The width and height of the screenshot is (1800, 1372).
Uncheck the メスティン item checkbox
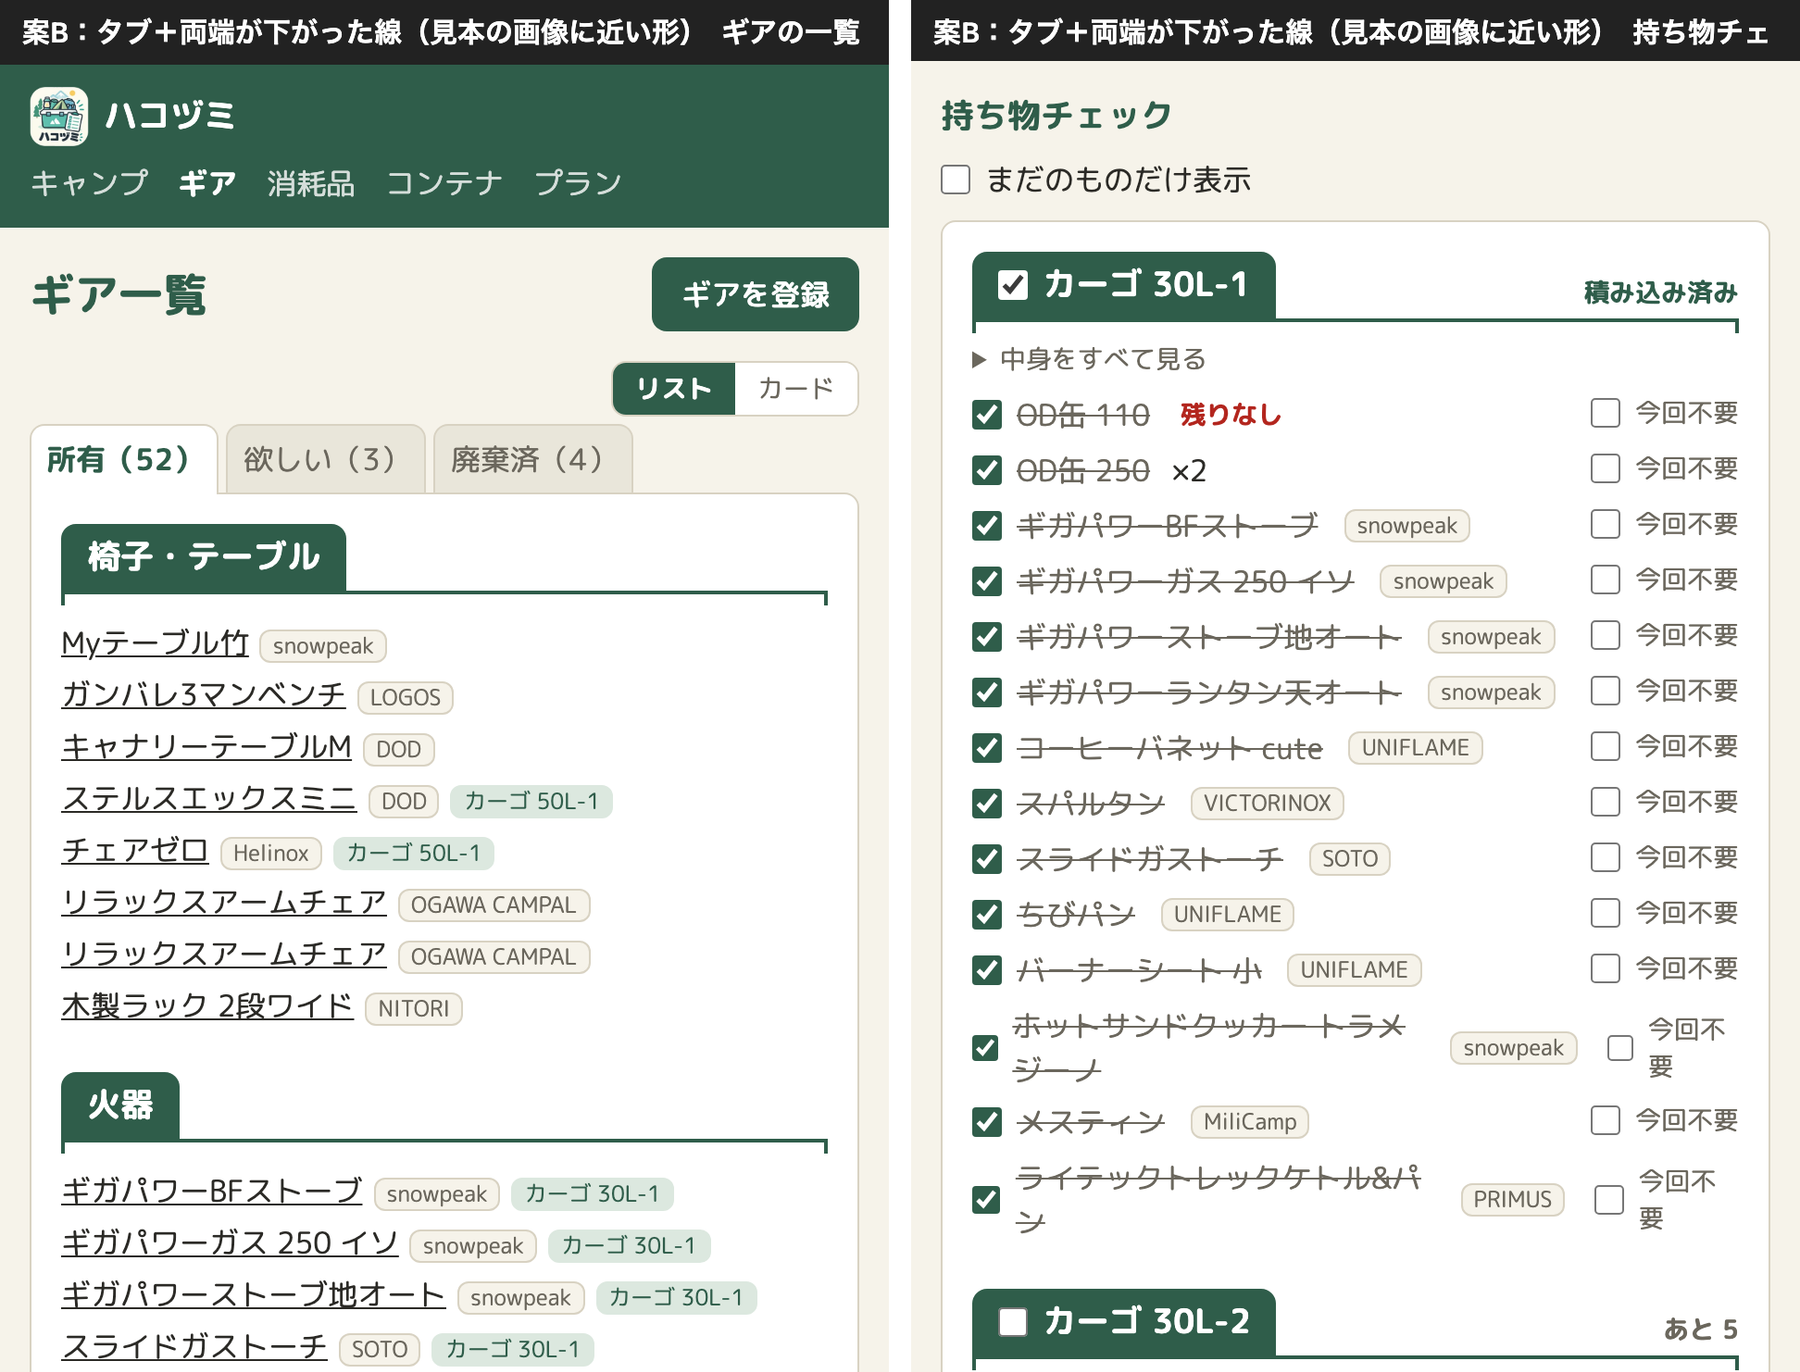[987, 1122]
